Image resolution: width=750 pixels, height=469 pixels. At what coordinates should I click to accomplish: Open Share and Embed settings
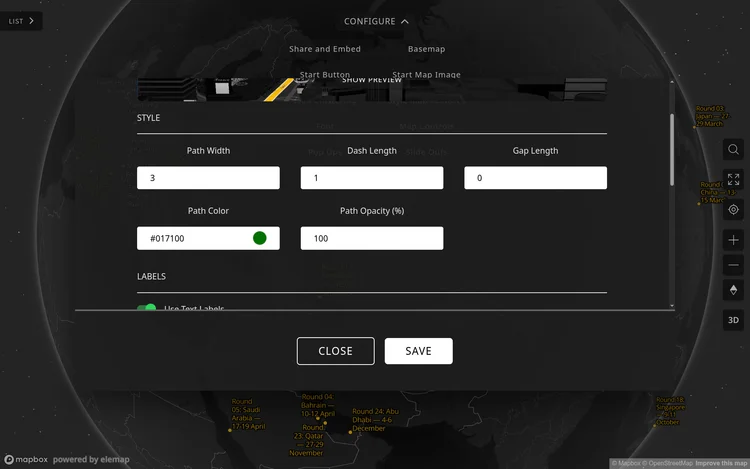325,49
